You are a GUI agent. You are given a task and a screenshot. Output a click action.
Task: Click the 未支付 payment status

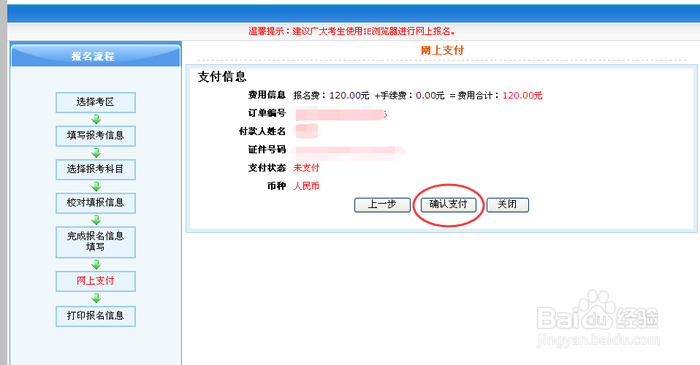coord(306,168)
